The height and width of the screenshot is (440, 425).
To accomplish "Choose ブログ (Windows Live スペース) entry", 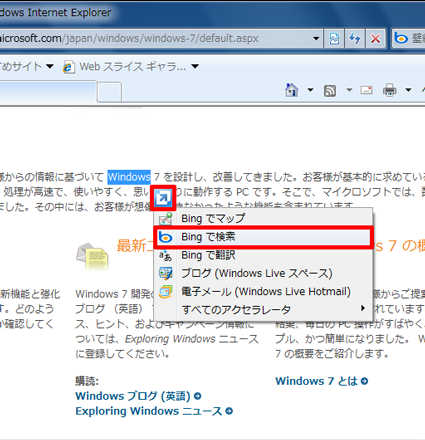I will [x=264, y=274].
